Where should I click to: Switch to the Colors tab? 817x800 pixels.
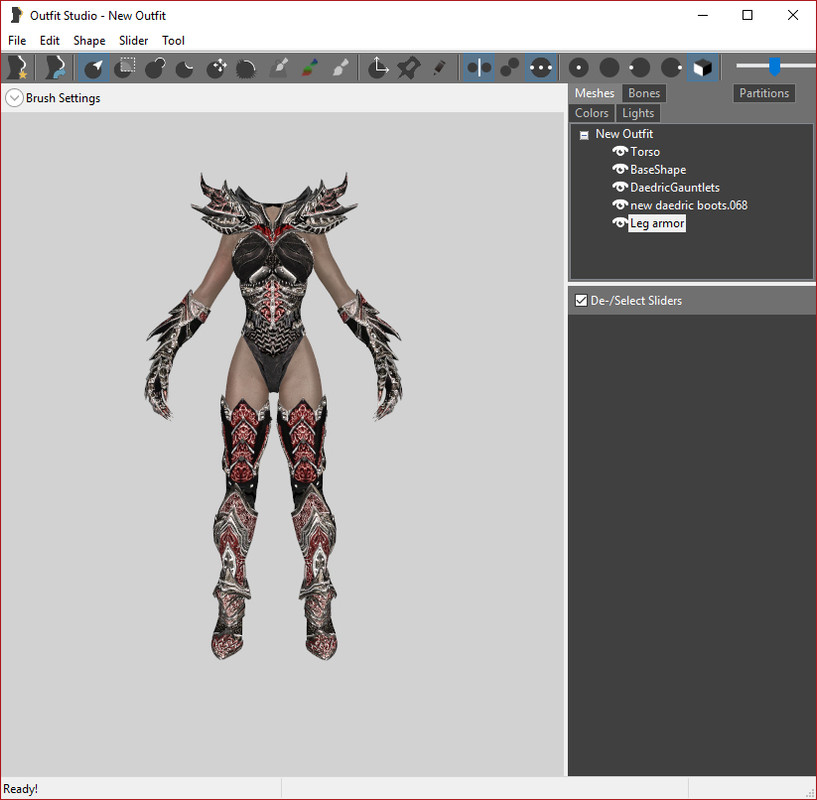[592, 113]
